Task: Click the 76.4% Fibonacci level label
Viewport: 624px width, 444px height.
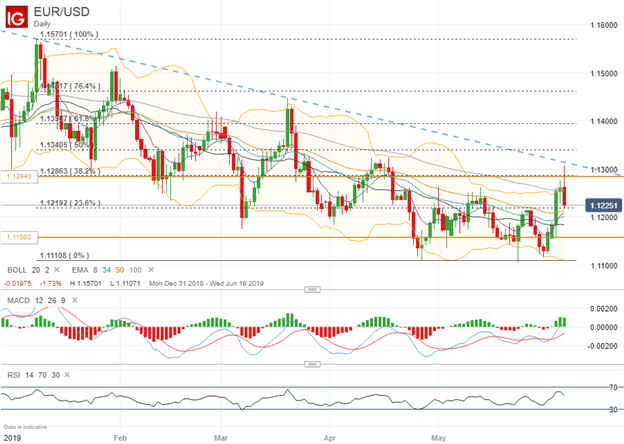Action: (70, 86)
